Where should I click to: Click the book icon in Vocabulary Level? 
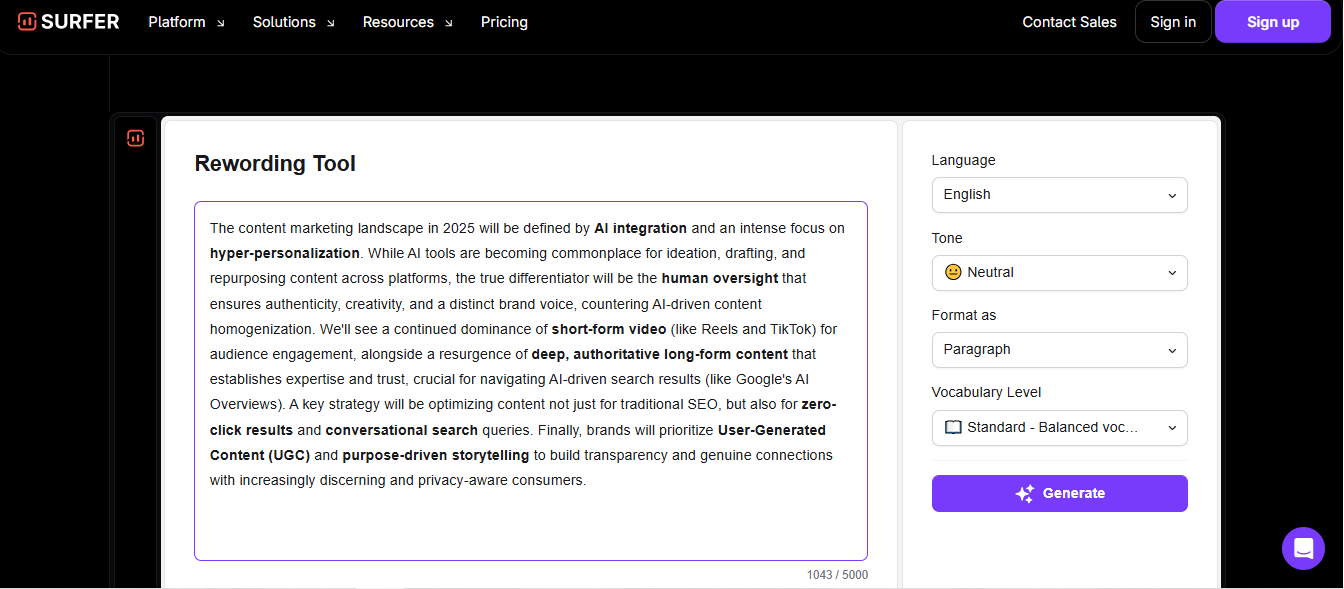[953, 428]
